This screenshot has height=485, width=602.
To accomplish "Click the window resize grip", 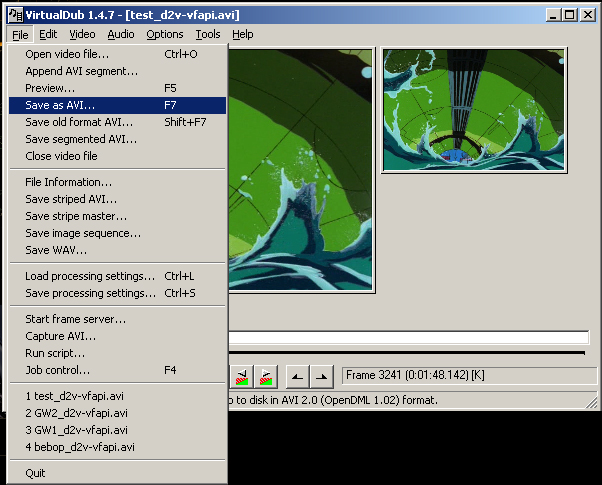I will [592, 402].
